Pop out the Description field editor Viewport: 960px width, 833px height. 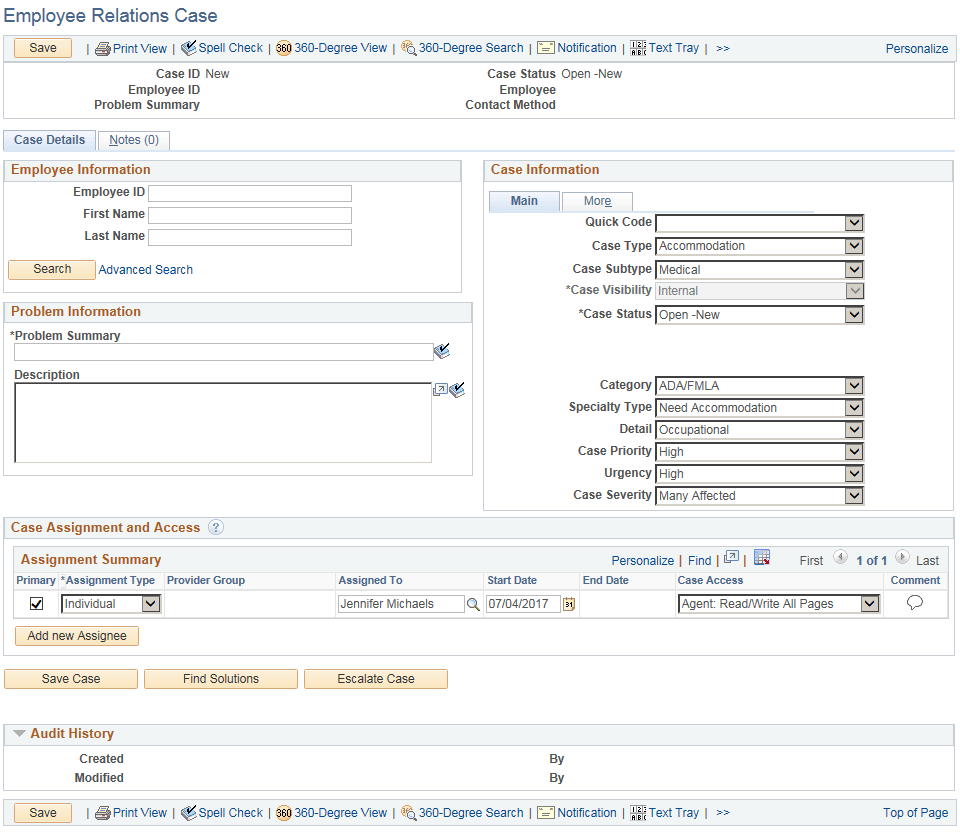[x=440, y=389]
